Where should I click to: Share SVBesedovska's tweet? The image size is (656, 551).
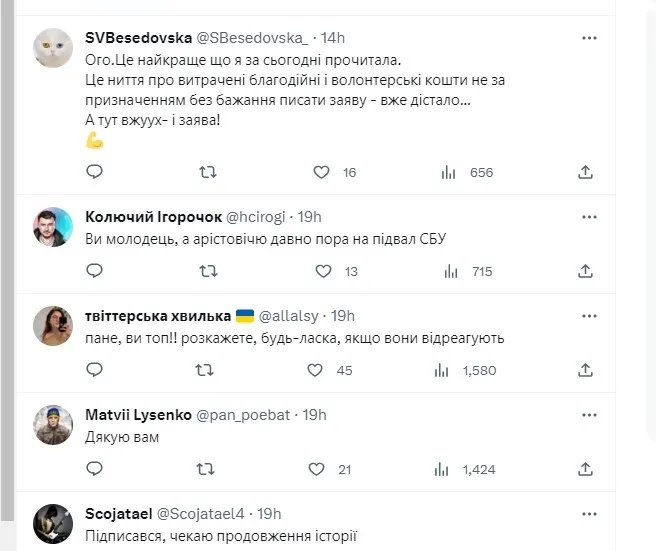[586, 172]
